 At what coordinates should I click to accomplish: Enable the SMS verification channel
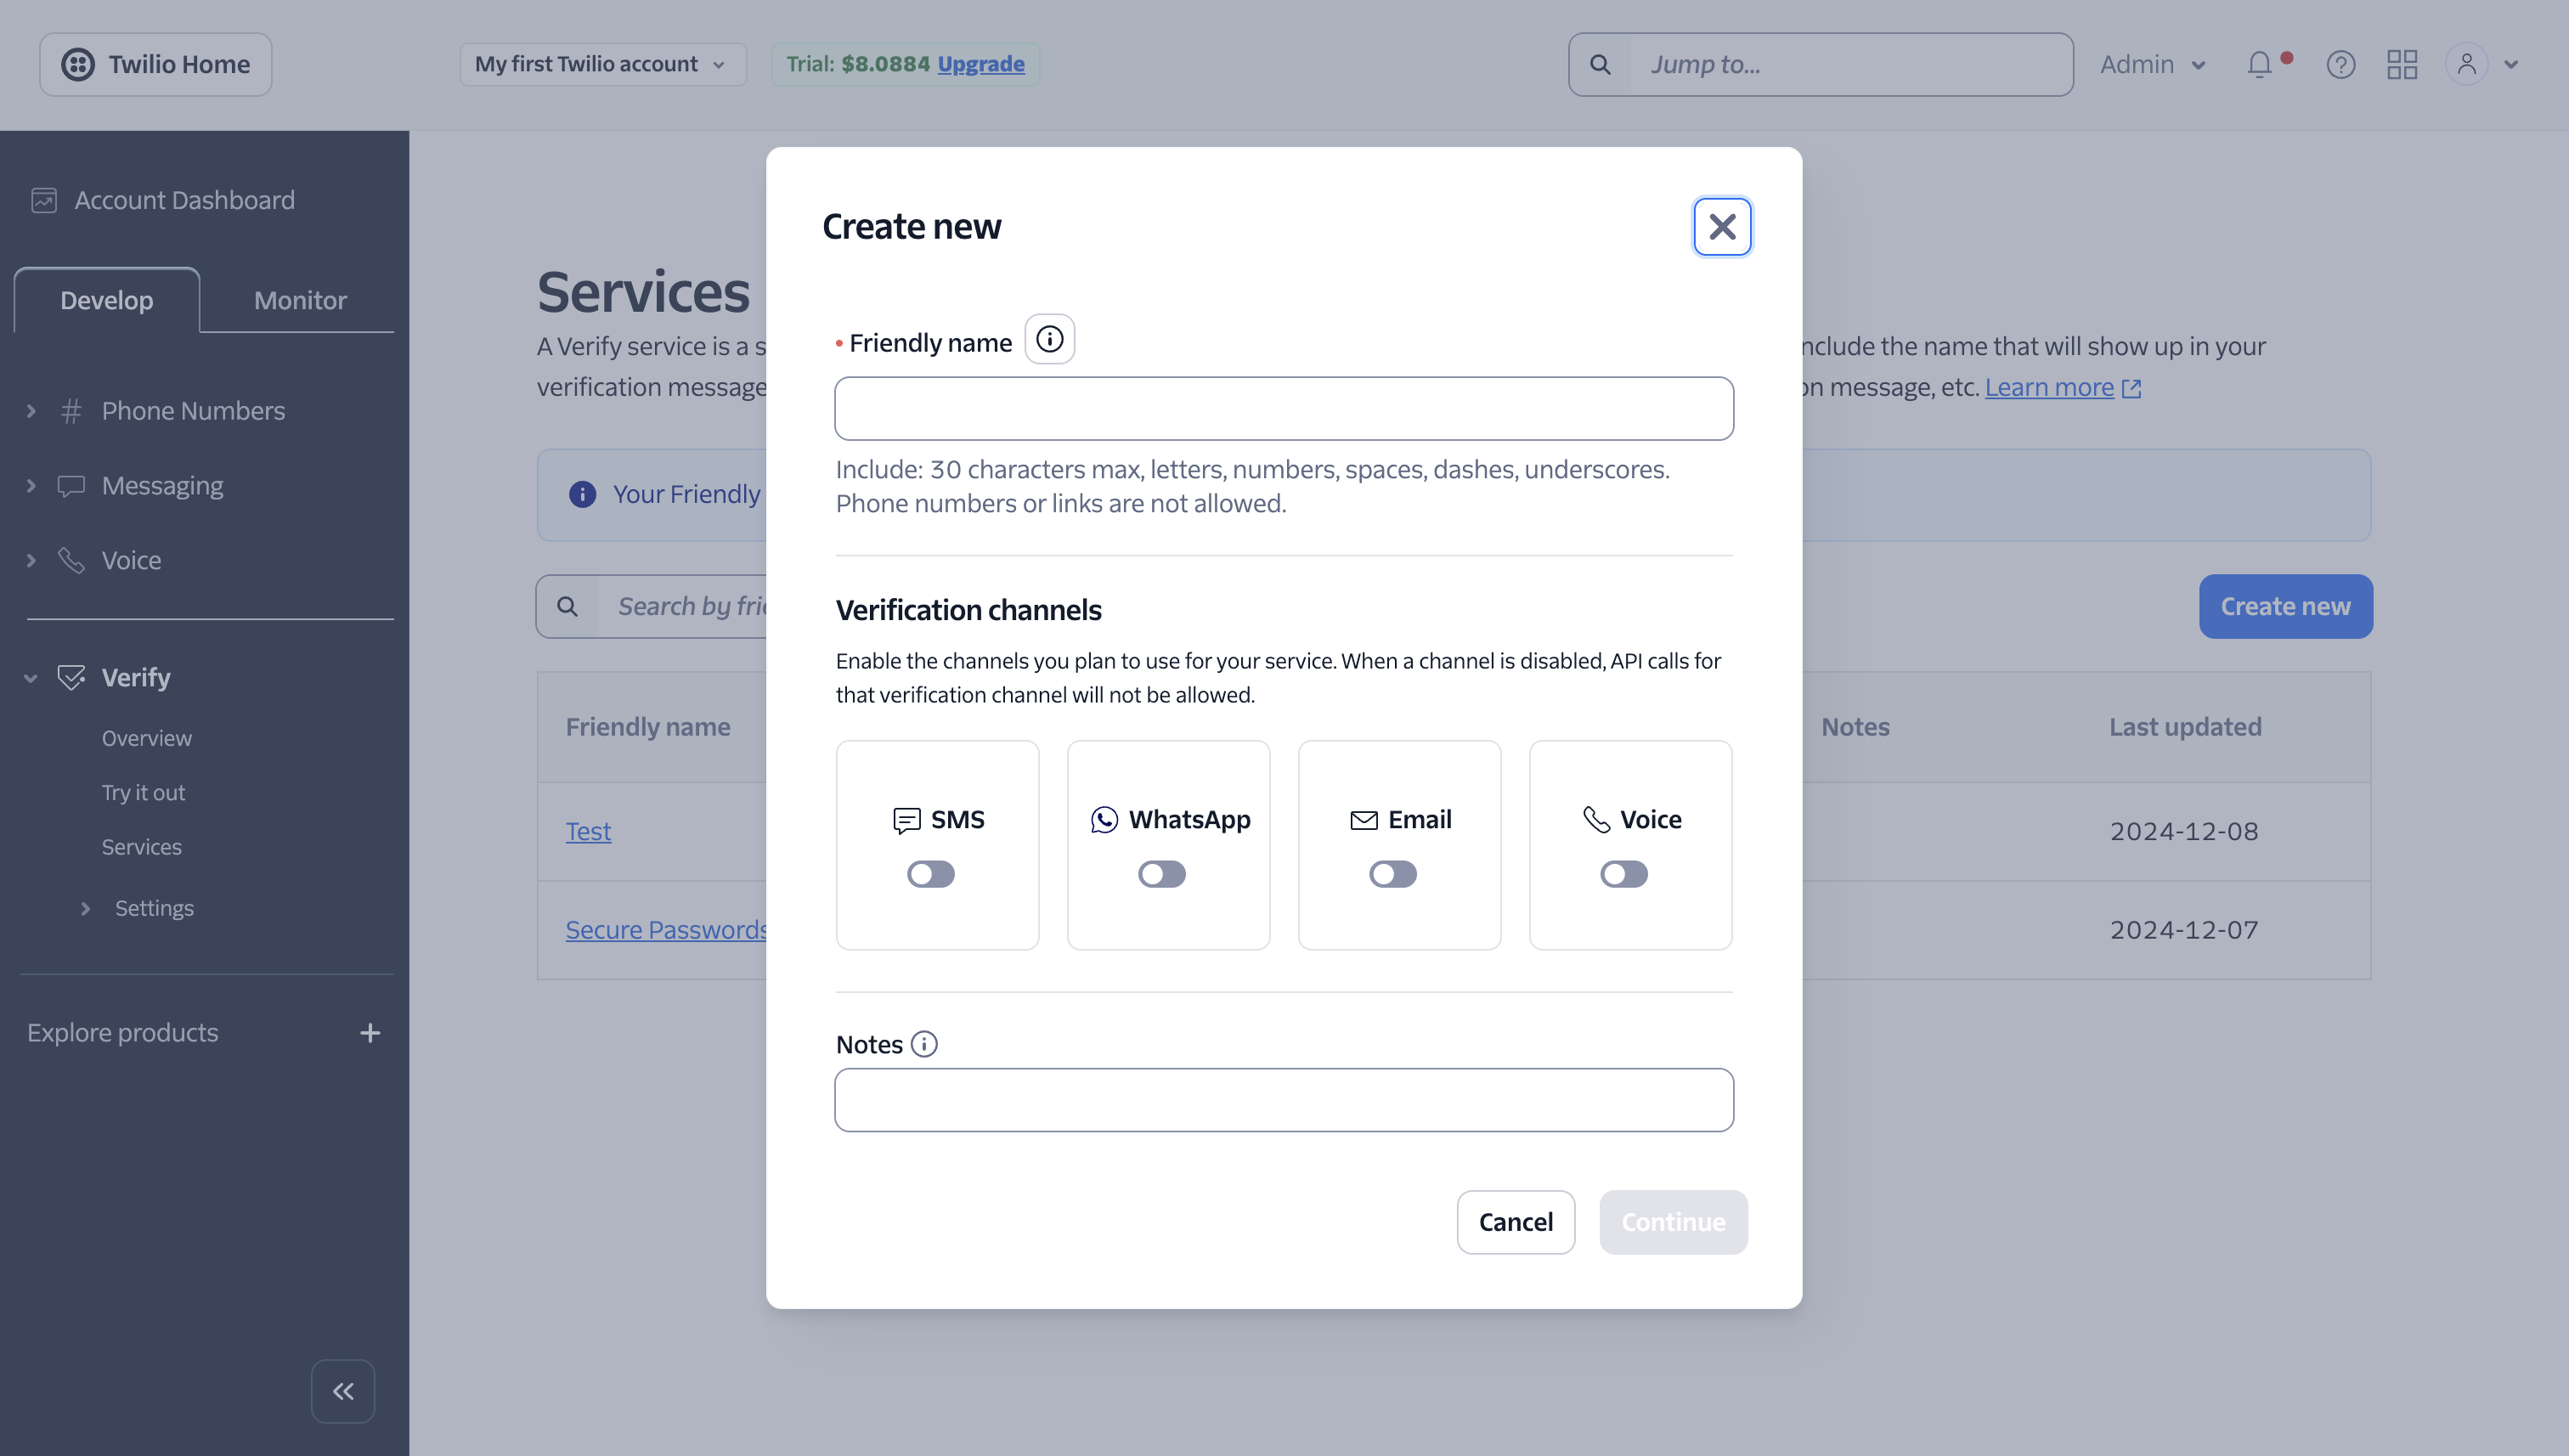[930, 873]
